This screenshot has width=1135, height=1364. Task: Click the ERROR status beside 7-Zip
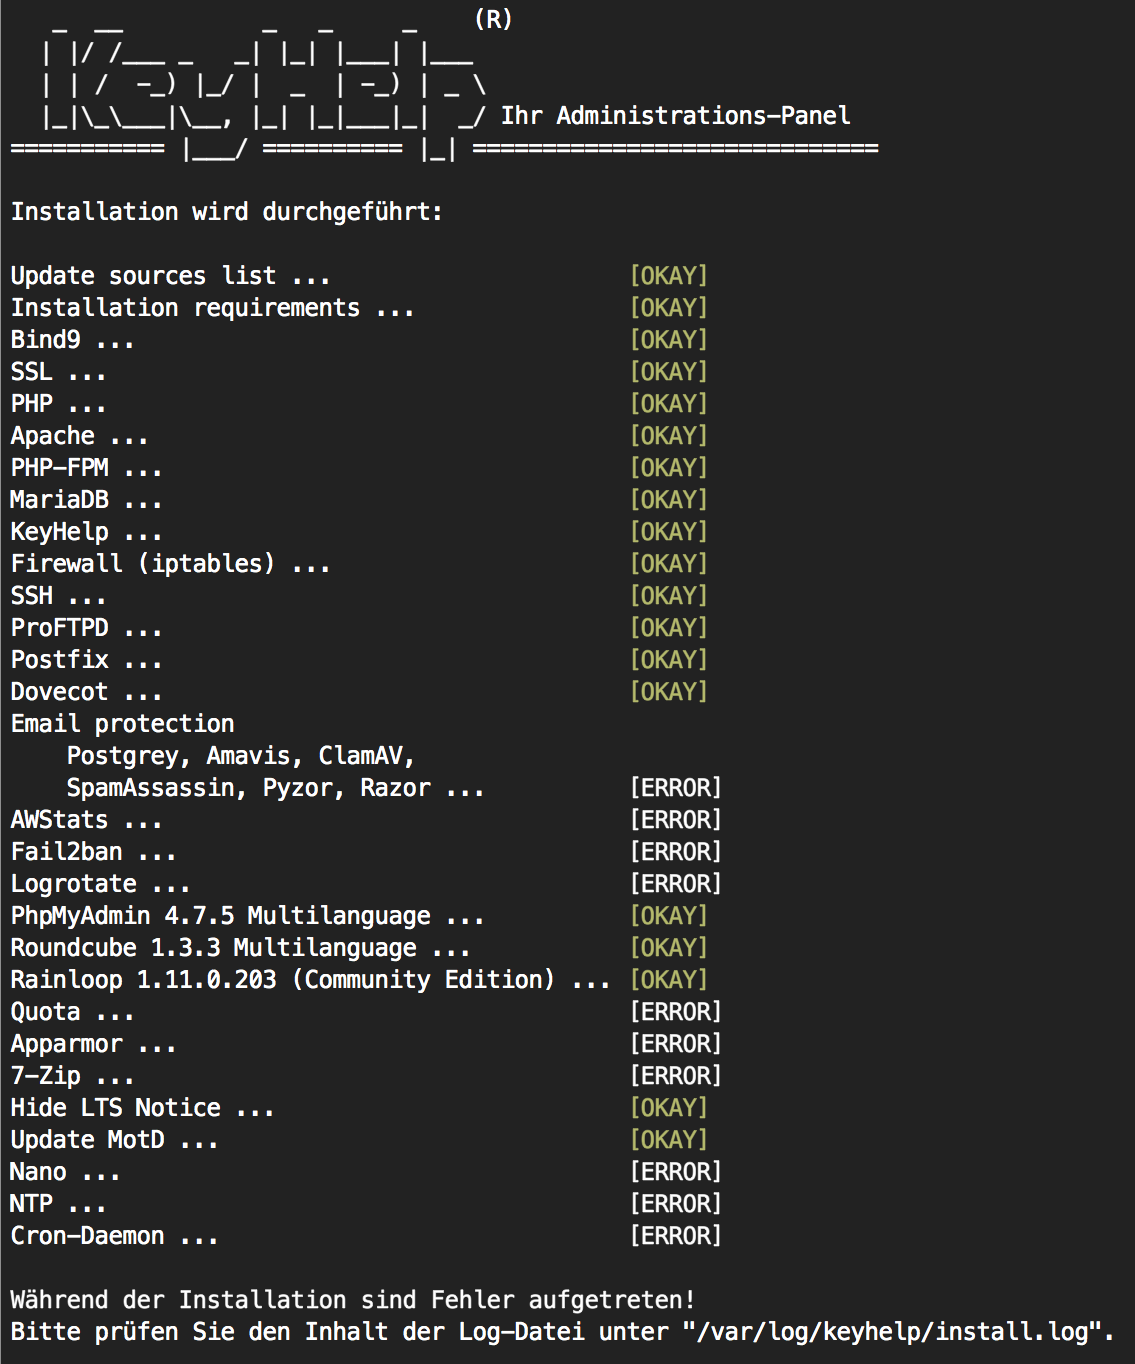675,1076
